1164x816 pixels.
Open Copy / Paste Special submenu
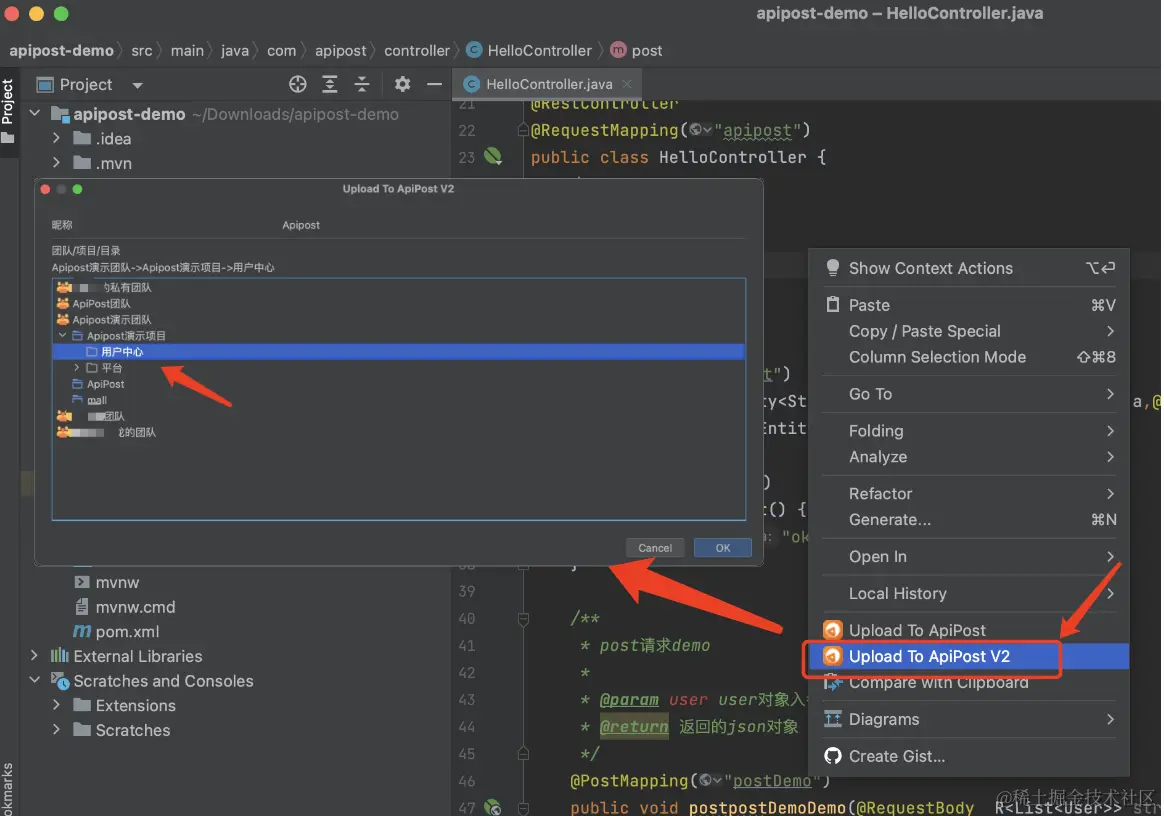[x=969, y=331]
